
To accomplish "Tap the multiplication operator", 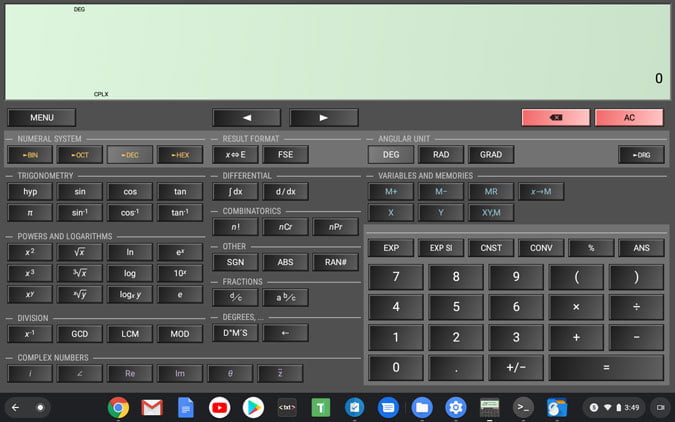I will tap(576, 307).
